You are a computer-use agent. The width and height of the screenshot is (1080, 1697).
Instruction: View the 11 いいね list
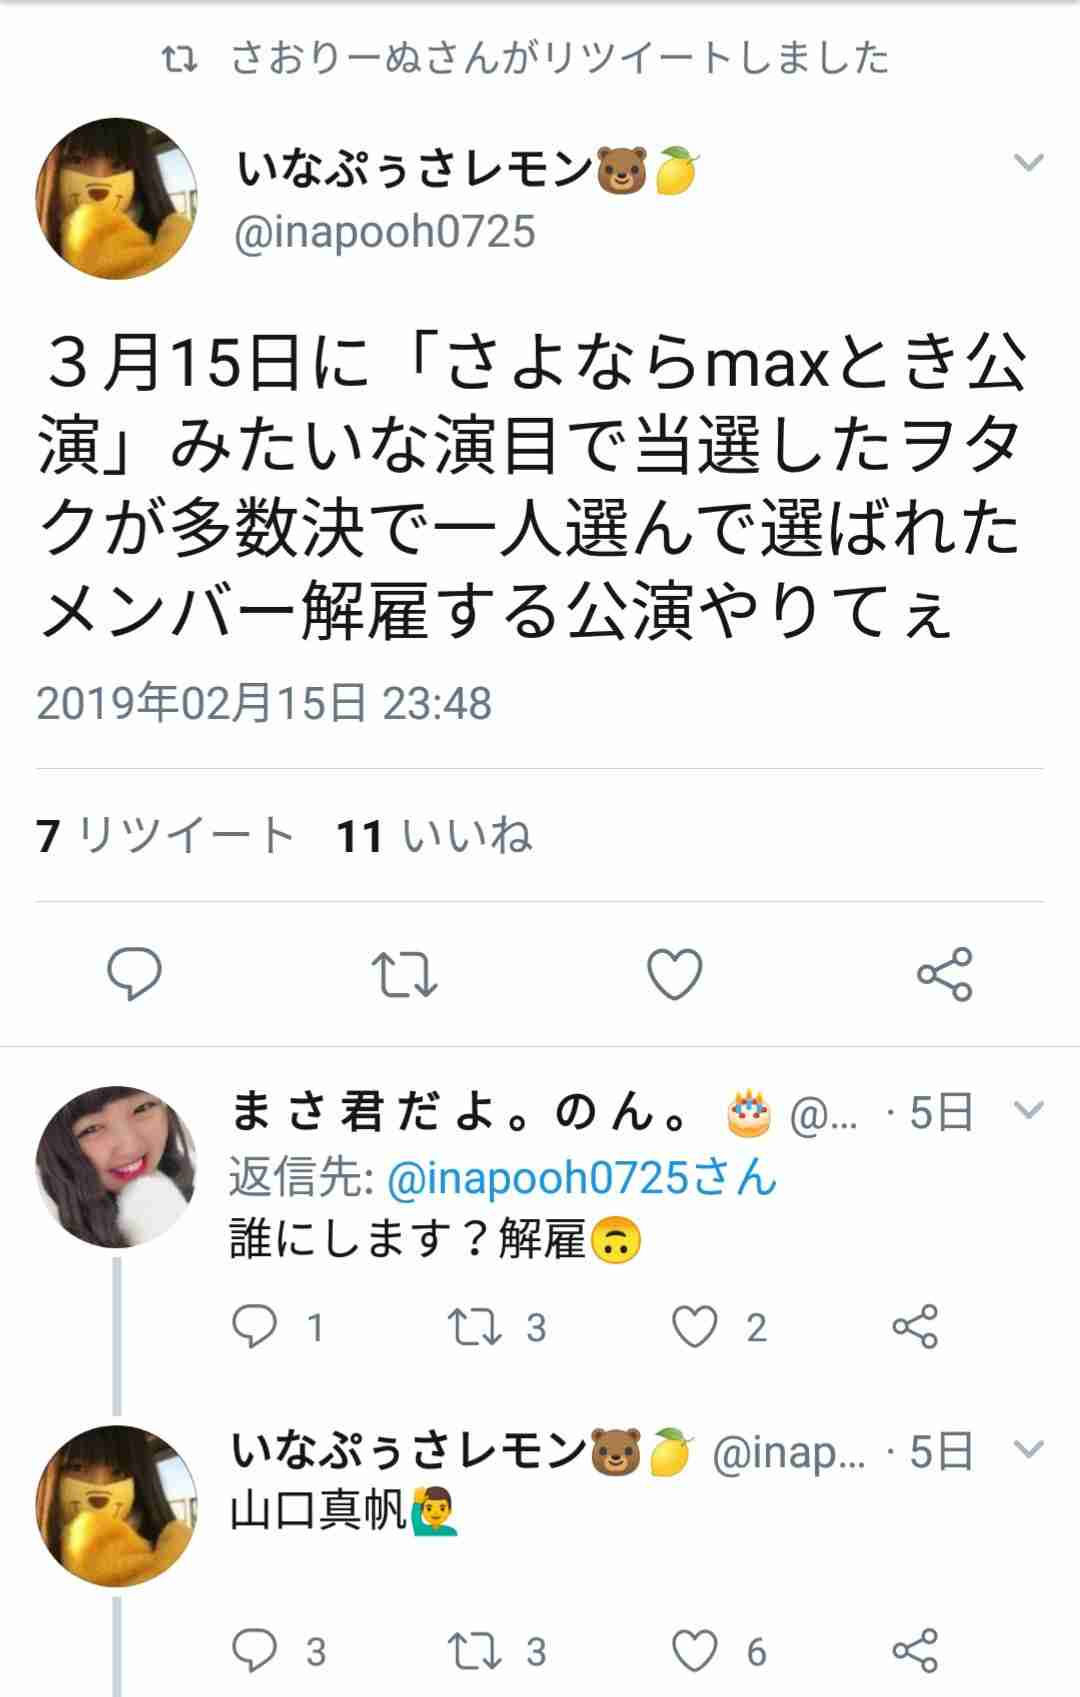pos(434,835)
